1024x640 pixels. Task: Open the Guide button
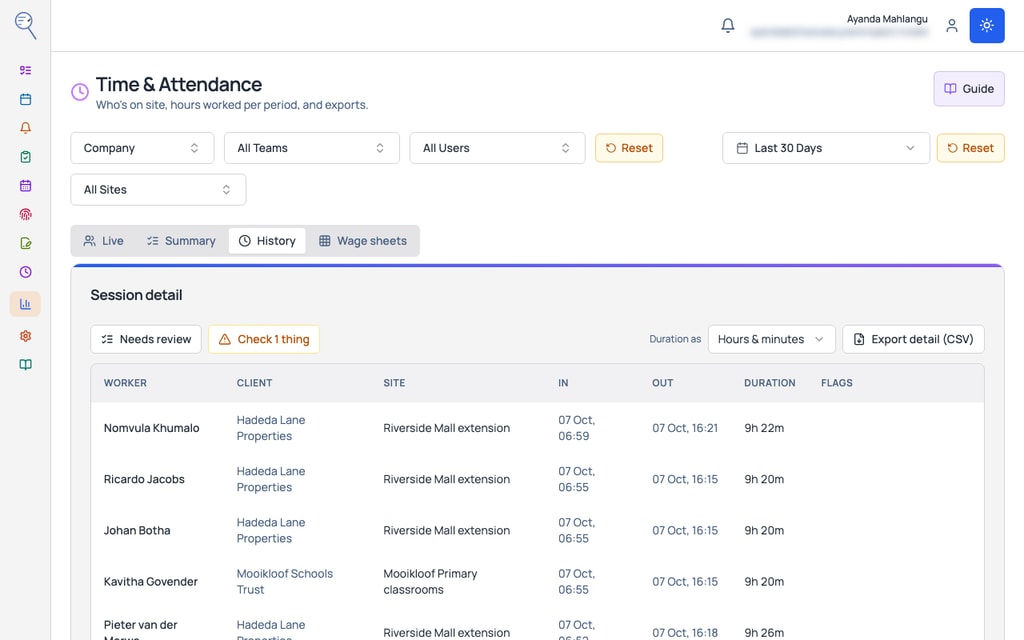pyautogui.click(x=968, y=89)
